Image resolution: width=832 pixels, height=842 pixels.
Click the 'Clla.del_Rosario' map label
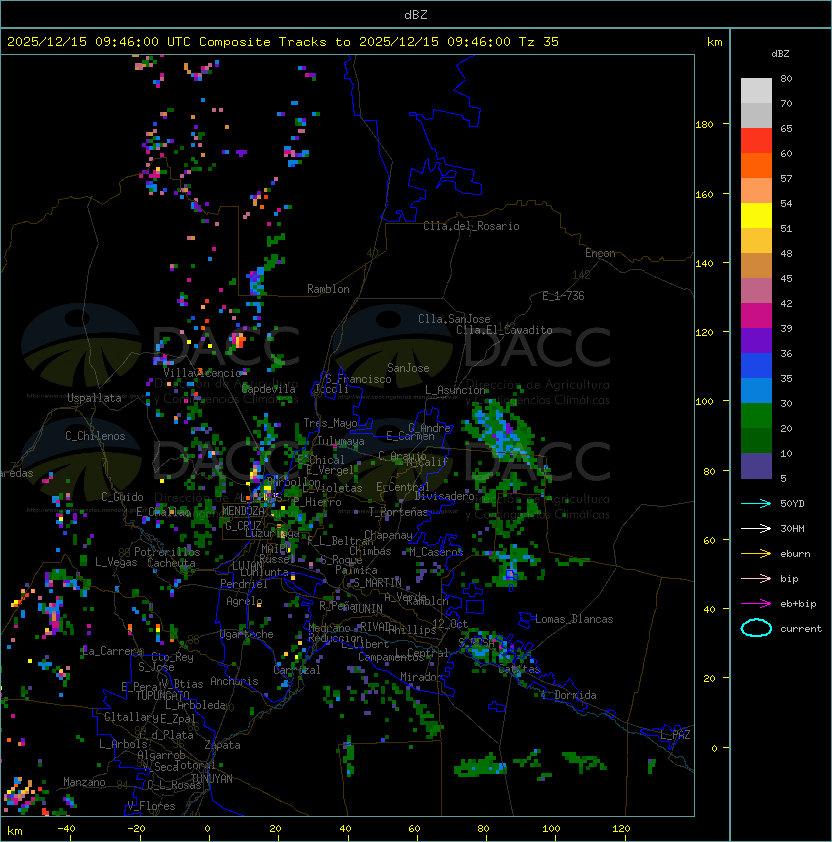(471, 226)
